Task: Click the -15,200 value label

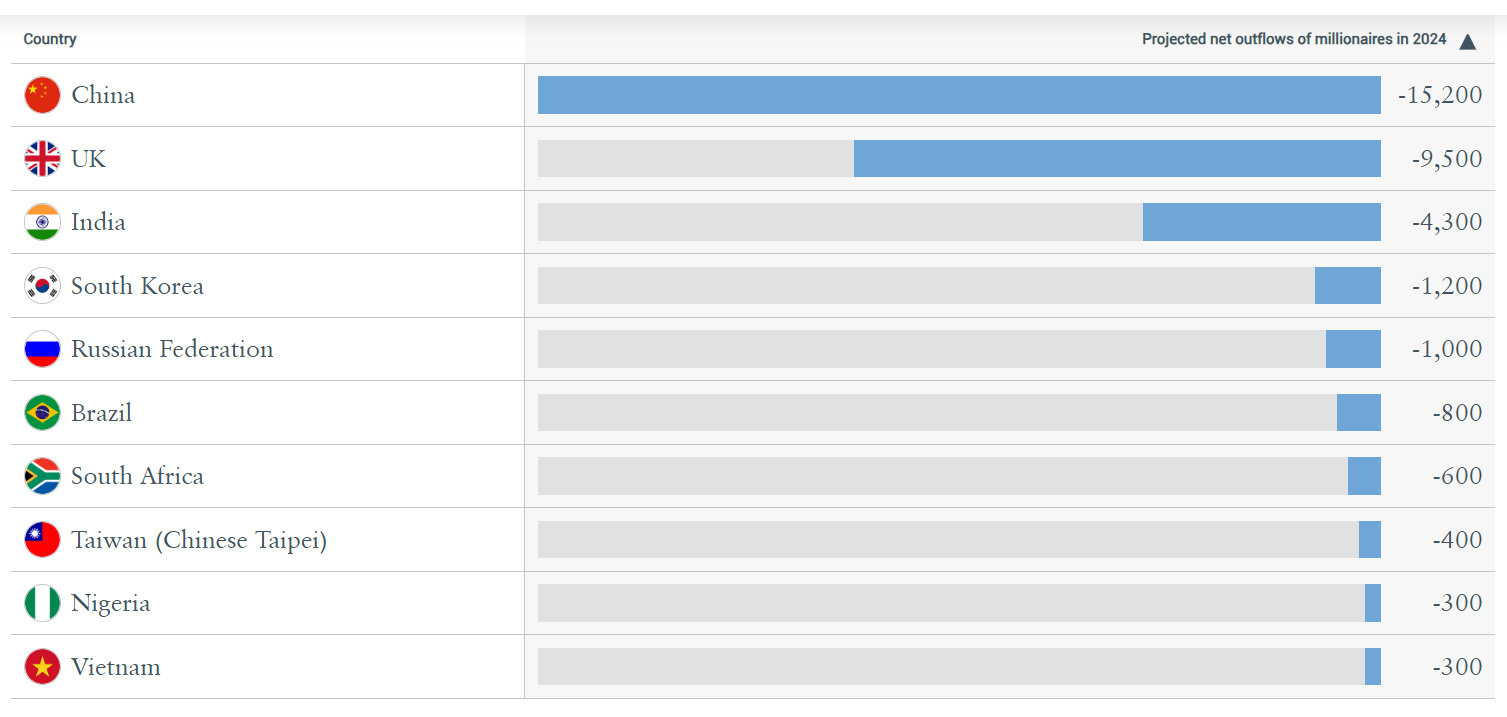Action: point(1439,95)
